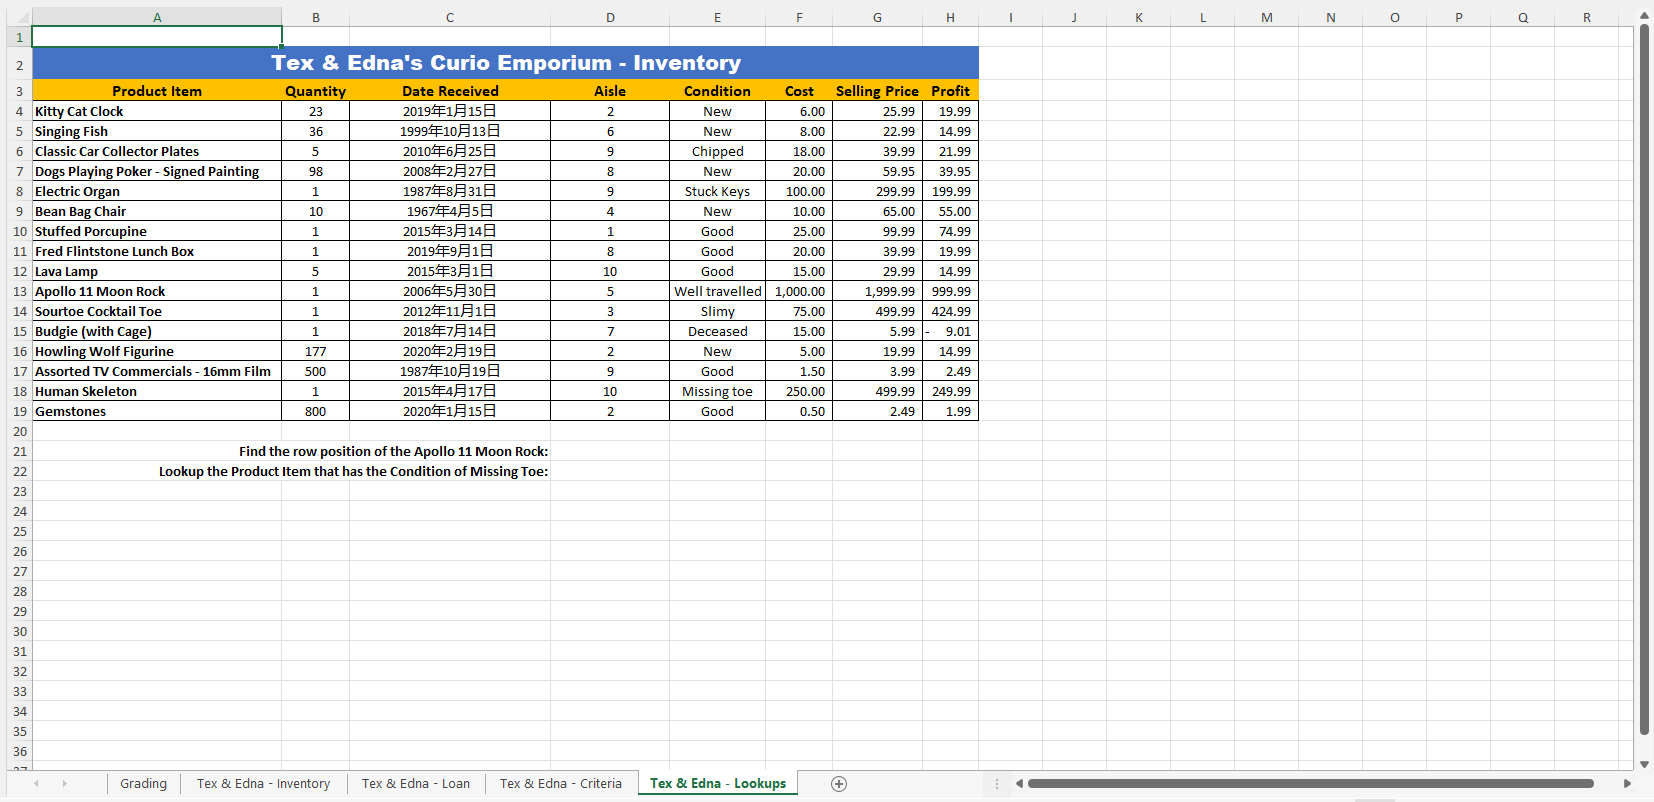This screenshot has height=802, width=1654.
Task: Click the horizontal scrollbar thumb
Action: (x=1311, y=784)
